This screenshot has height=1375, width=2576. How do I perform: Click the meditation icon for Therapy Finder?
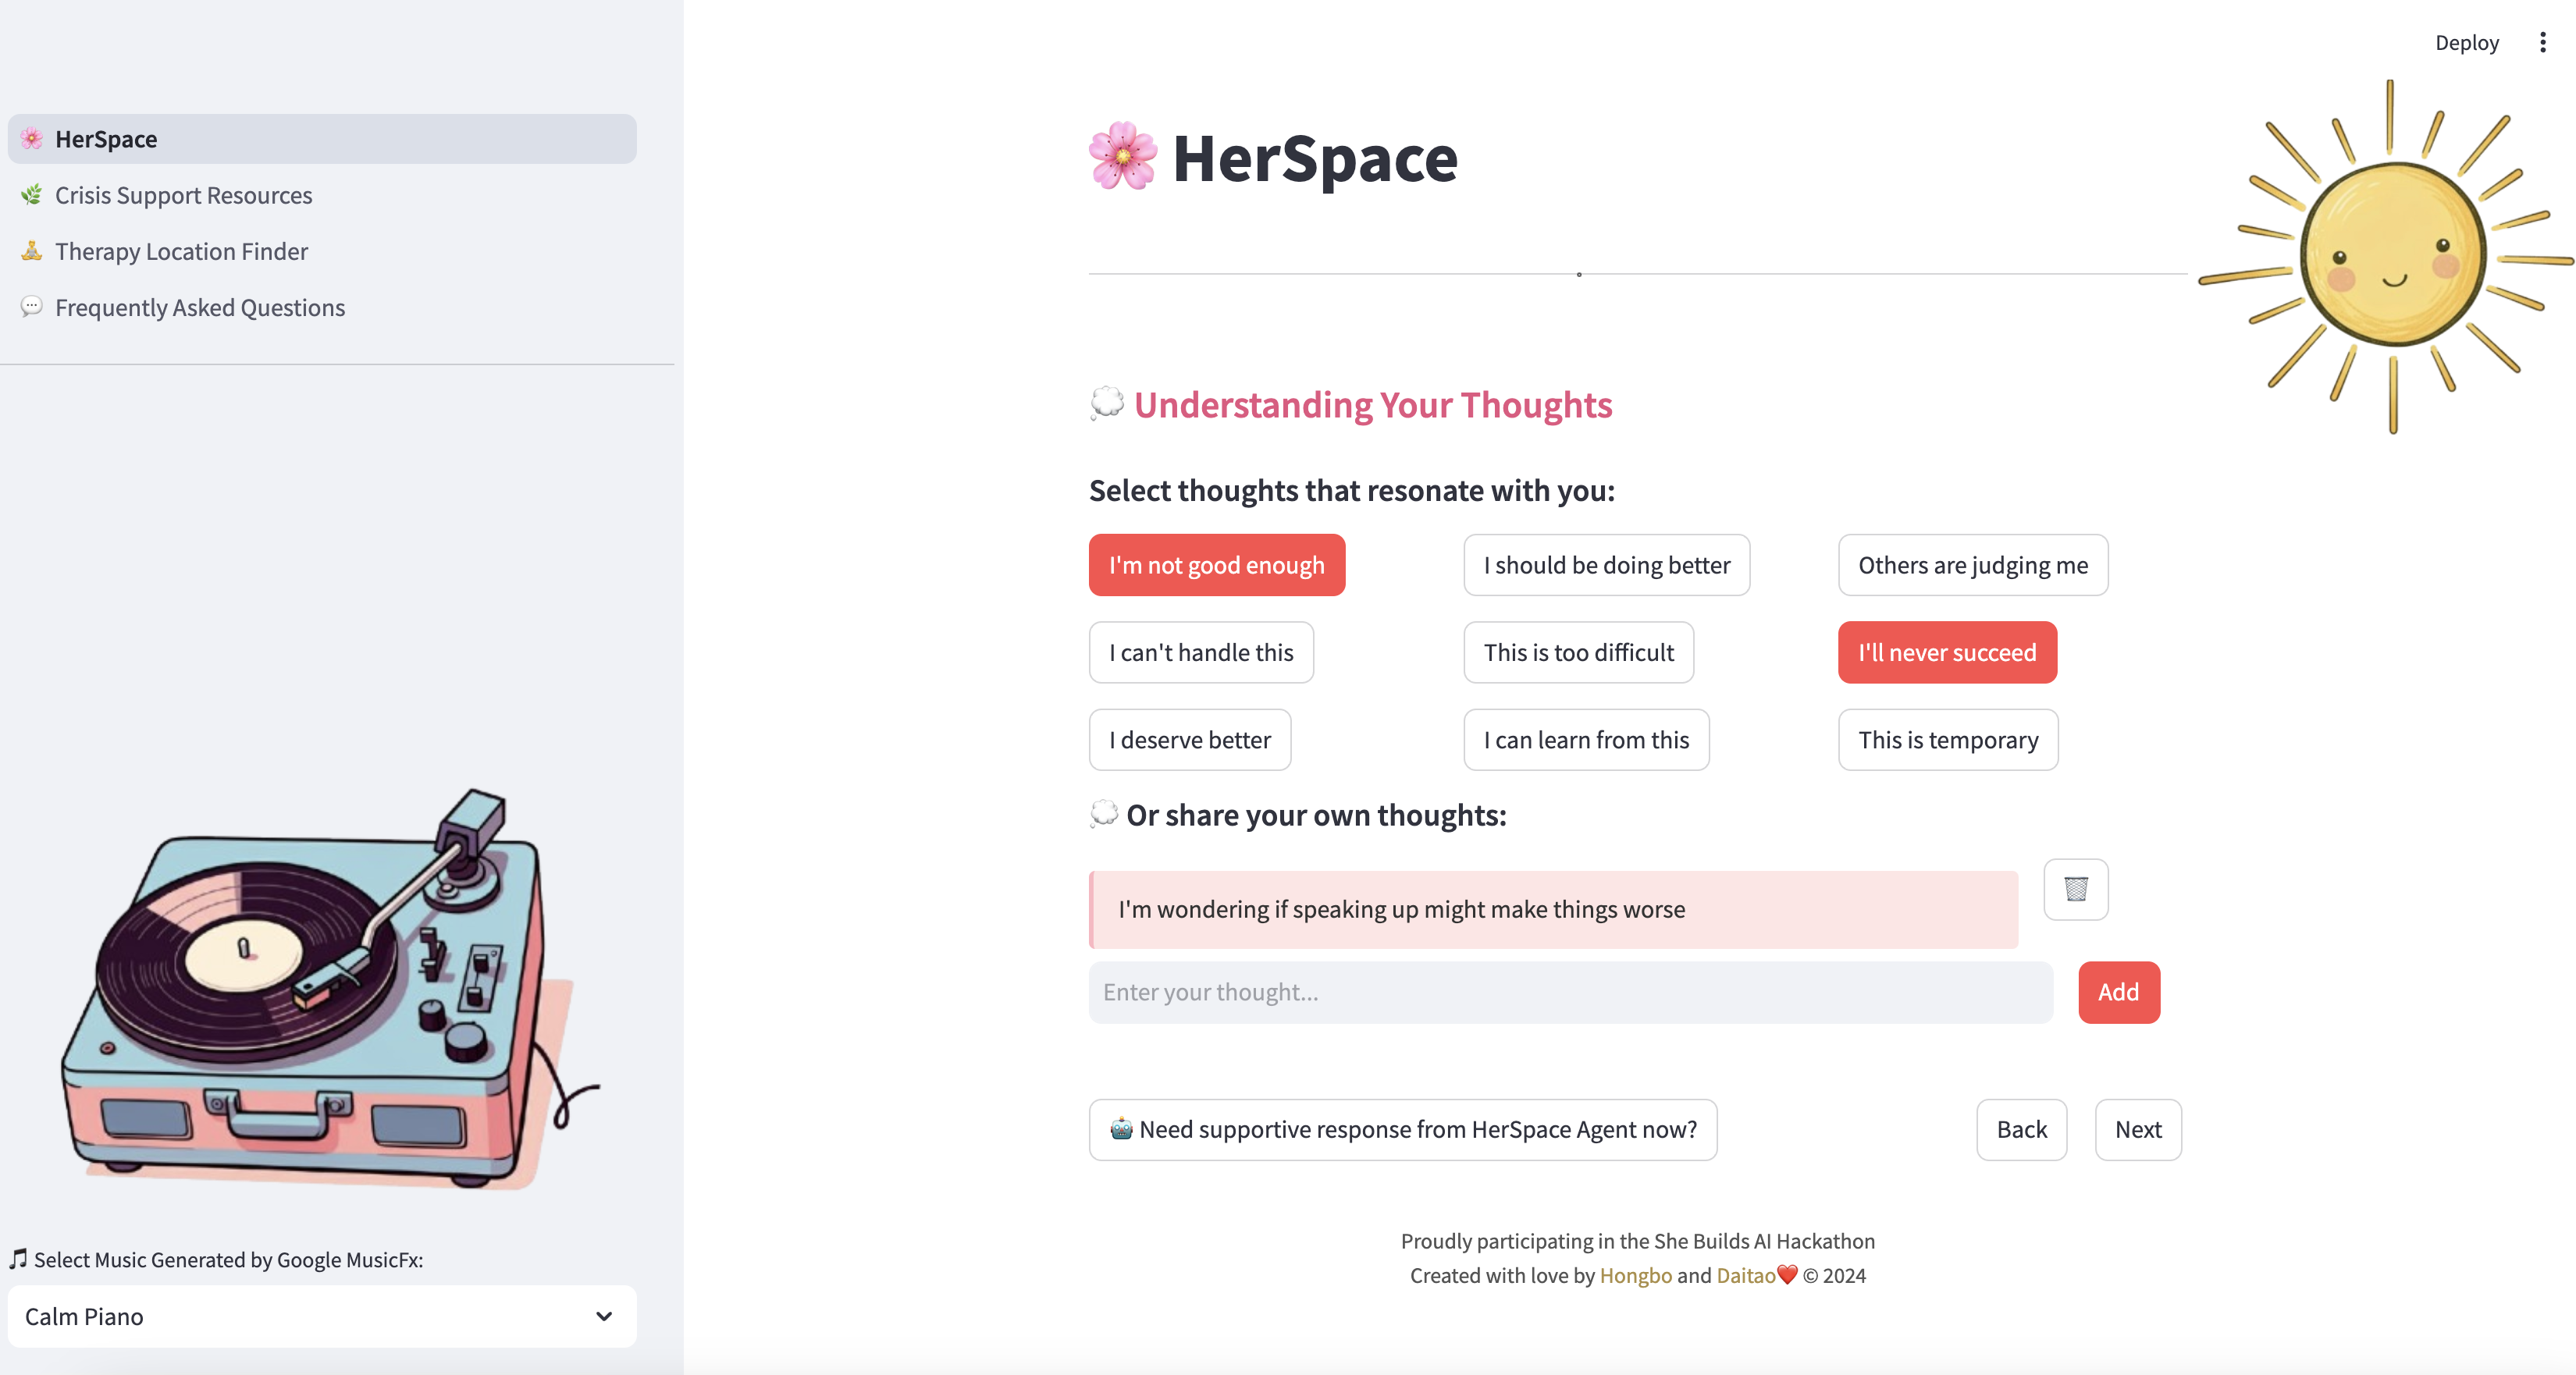pyautogui.click(x=32, y=251)
